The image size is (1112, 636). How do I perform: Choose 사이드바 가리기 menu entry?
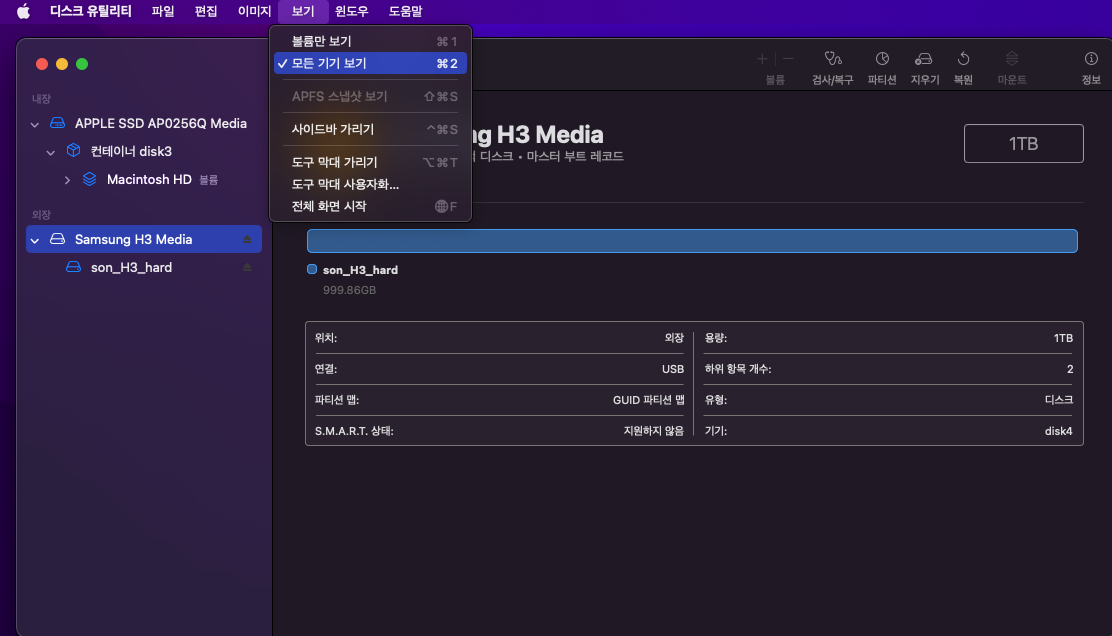[370, 129]
